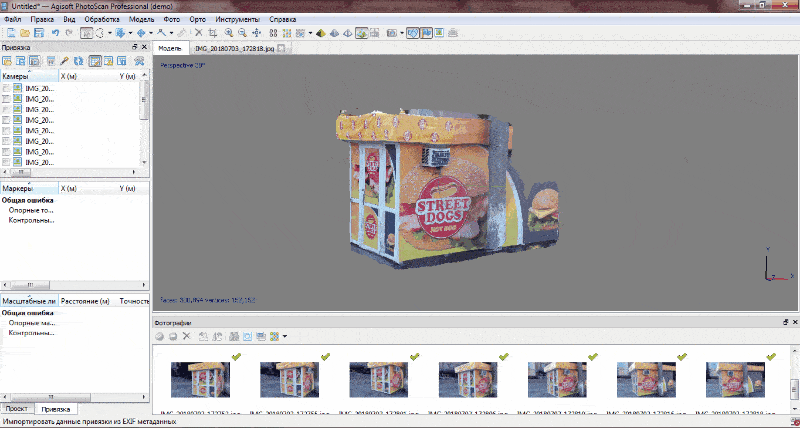Open thumbnail view dropdown in Фотографии toolbar

click(x=285, y=336)
